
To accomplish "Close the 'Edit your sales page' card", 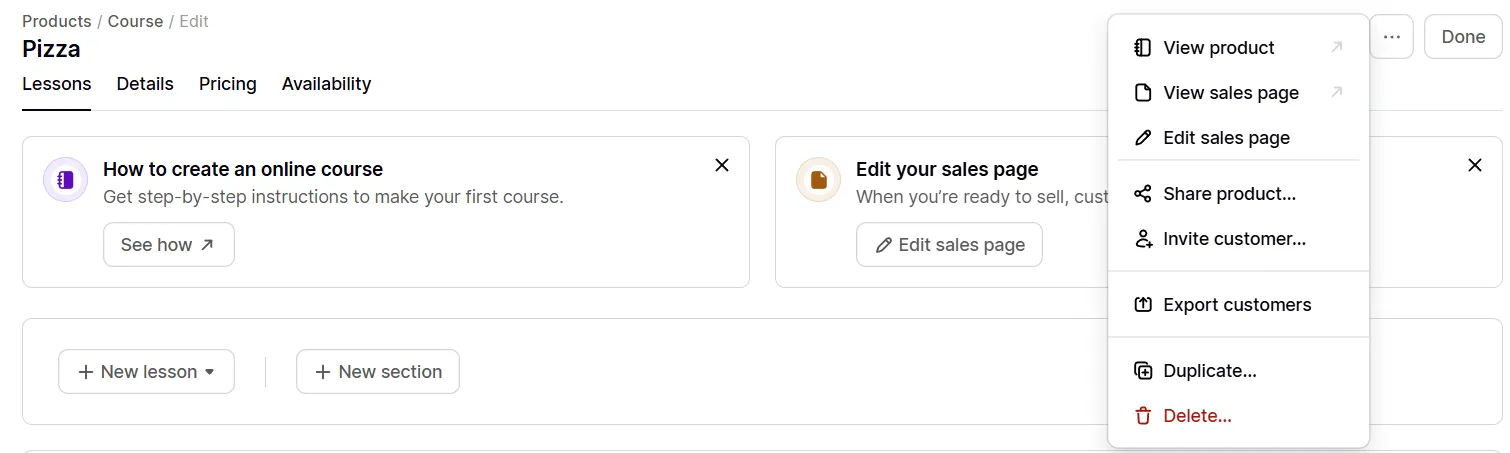I will coord(1474,165).
